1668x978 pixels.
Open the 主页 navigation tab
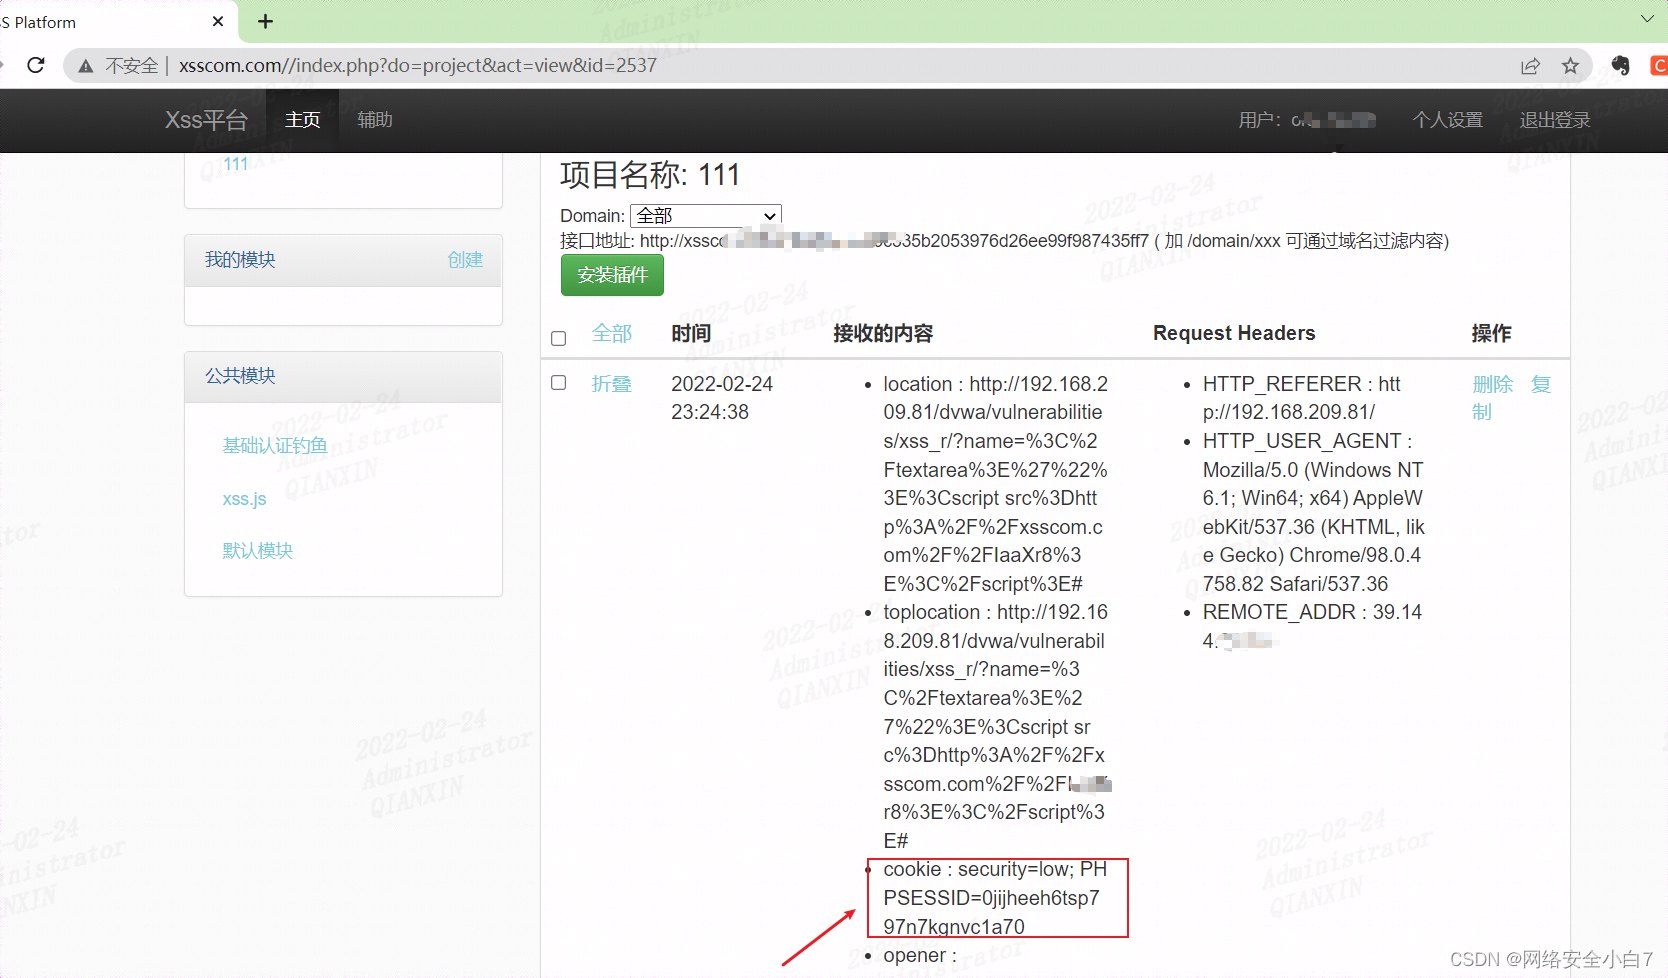point(303,120)
